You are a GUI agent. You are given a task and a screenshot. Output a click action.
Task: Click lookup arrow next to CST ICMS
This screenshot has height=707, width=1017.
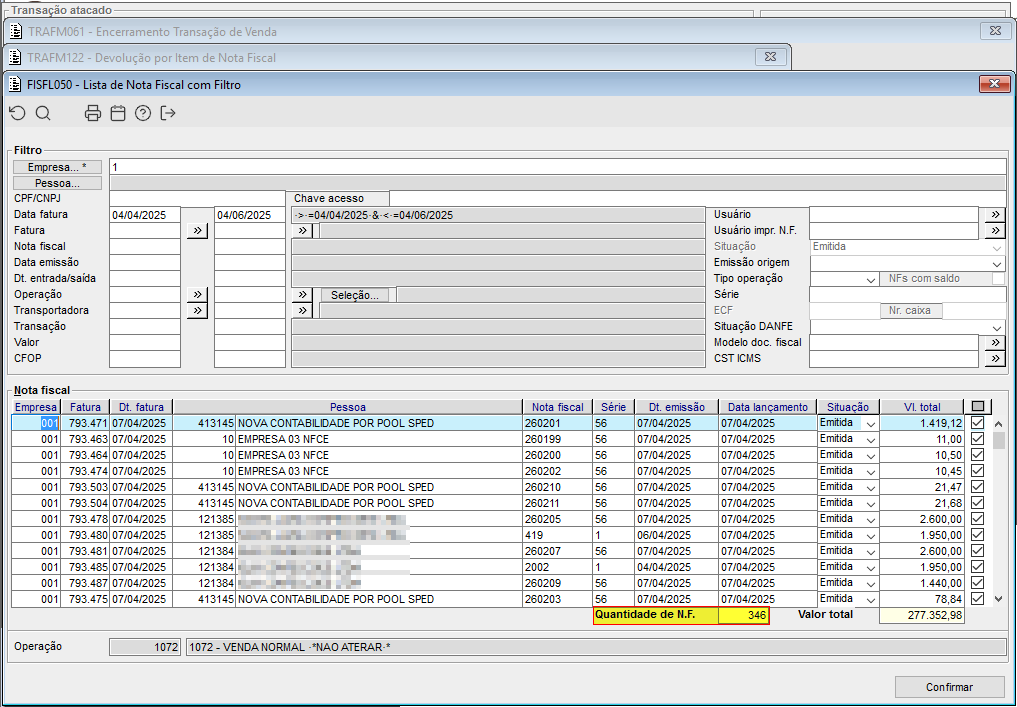995,358
